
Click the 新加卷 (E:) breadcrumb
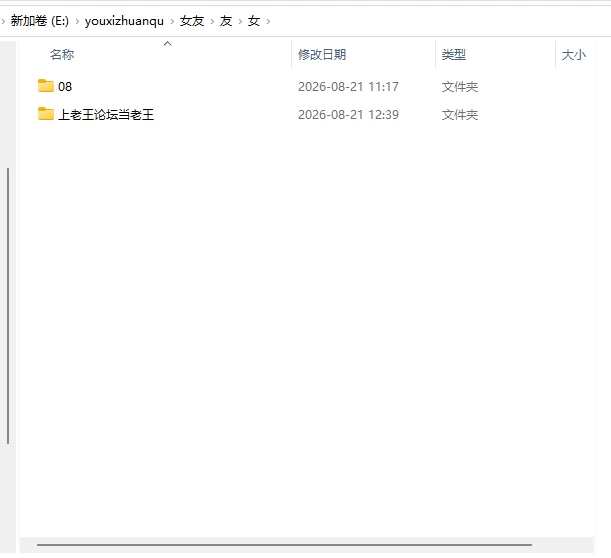[x=39, y=21]
